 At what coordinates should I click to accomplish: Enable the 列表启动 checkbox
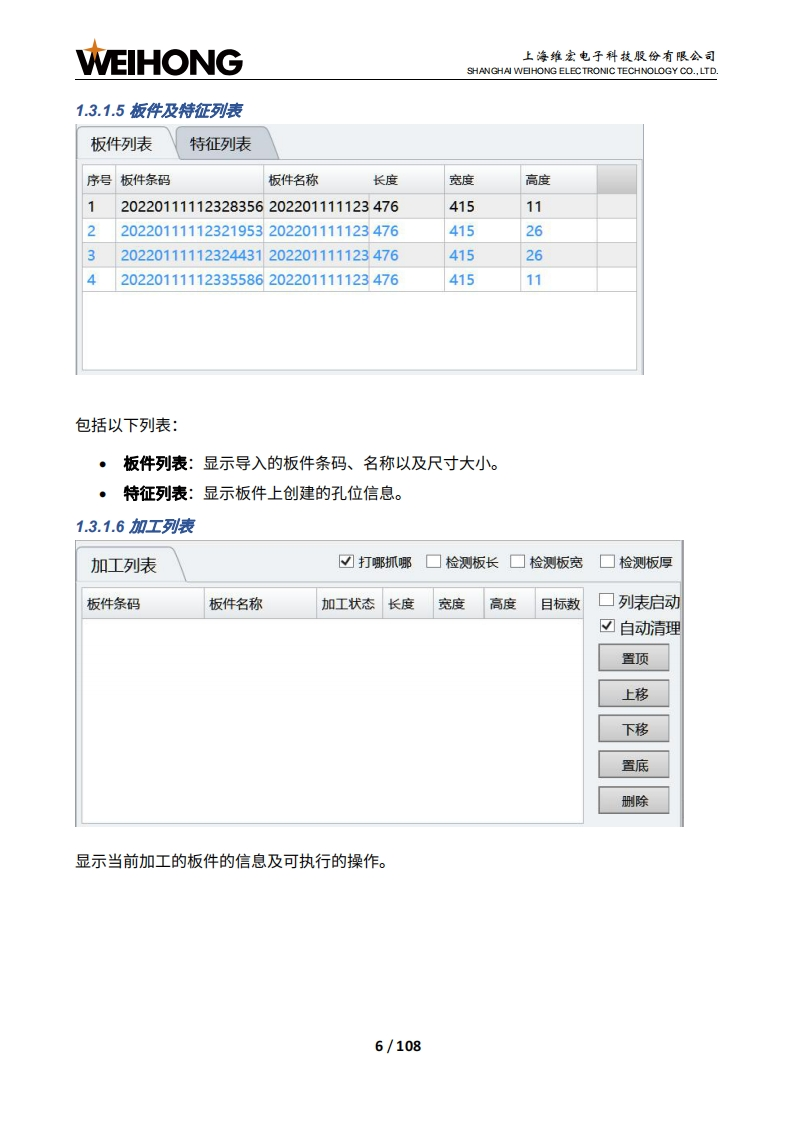pyautogui.click(x=606, y=600)
